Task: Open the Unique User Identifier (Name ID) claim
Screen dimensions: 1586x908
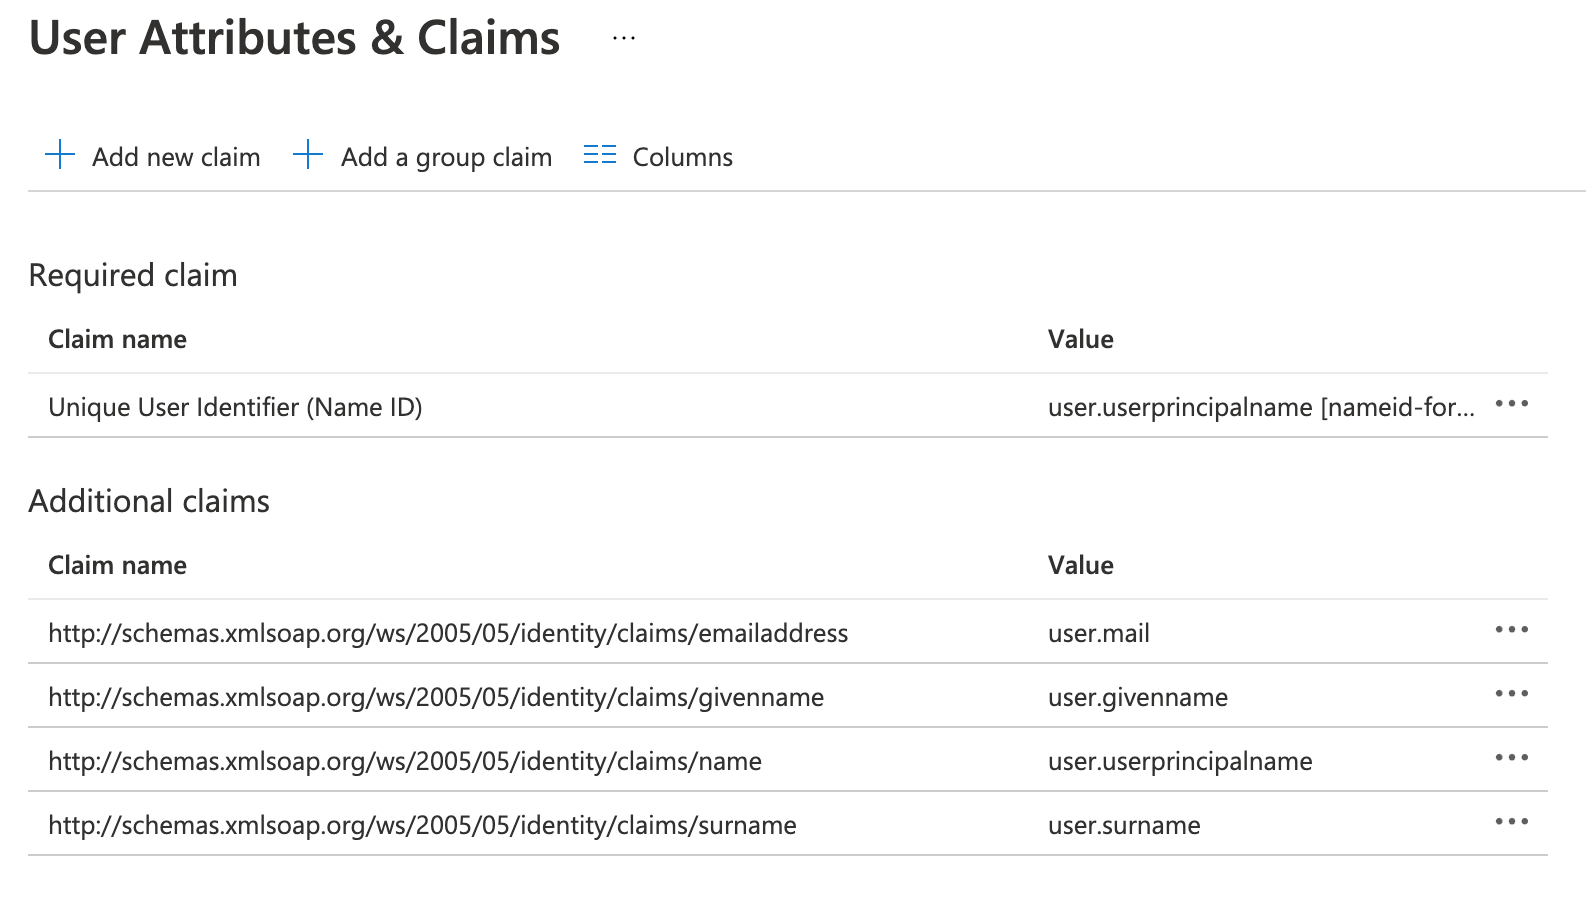Action: coord(235,407)
